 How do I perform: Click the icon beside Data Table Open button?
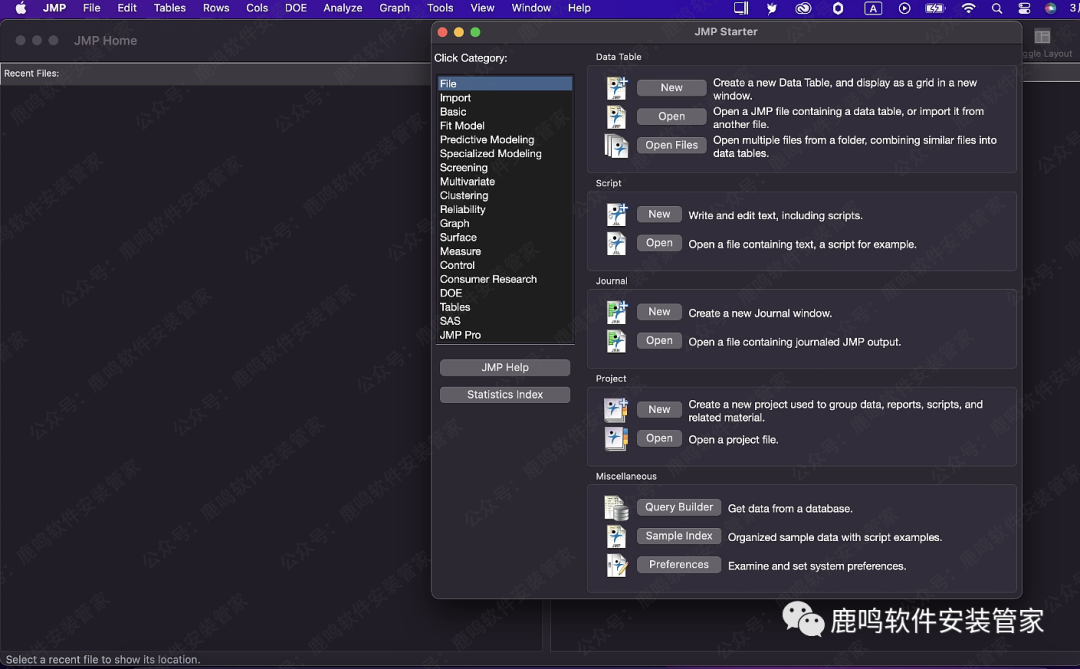[x=616, y=117]
